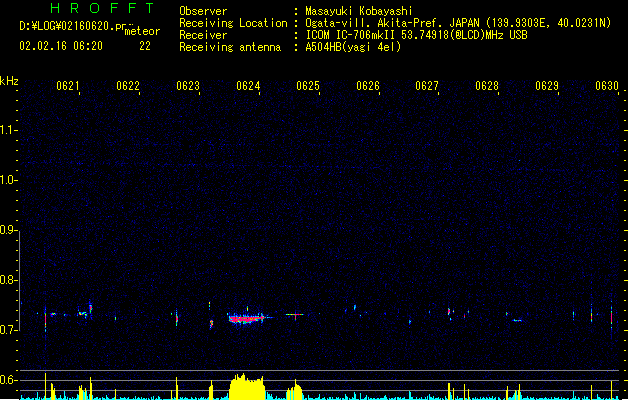Click the Receiving Location label
This screenshot has height=400, width=629.
click(x=233, y=23)
